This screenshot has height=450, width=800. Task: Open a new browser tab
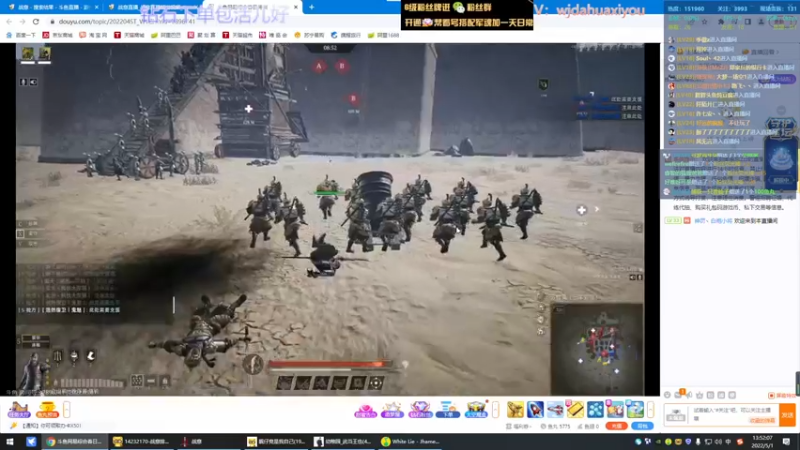pos(312,7)
